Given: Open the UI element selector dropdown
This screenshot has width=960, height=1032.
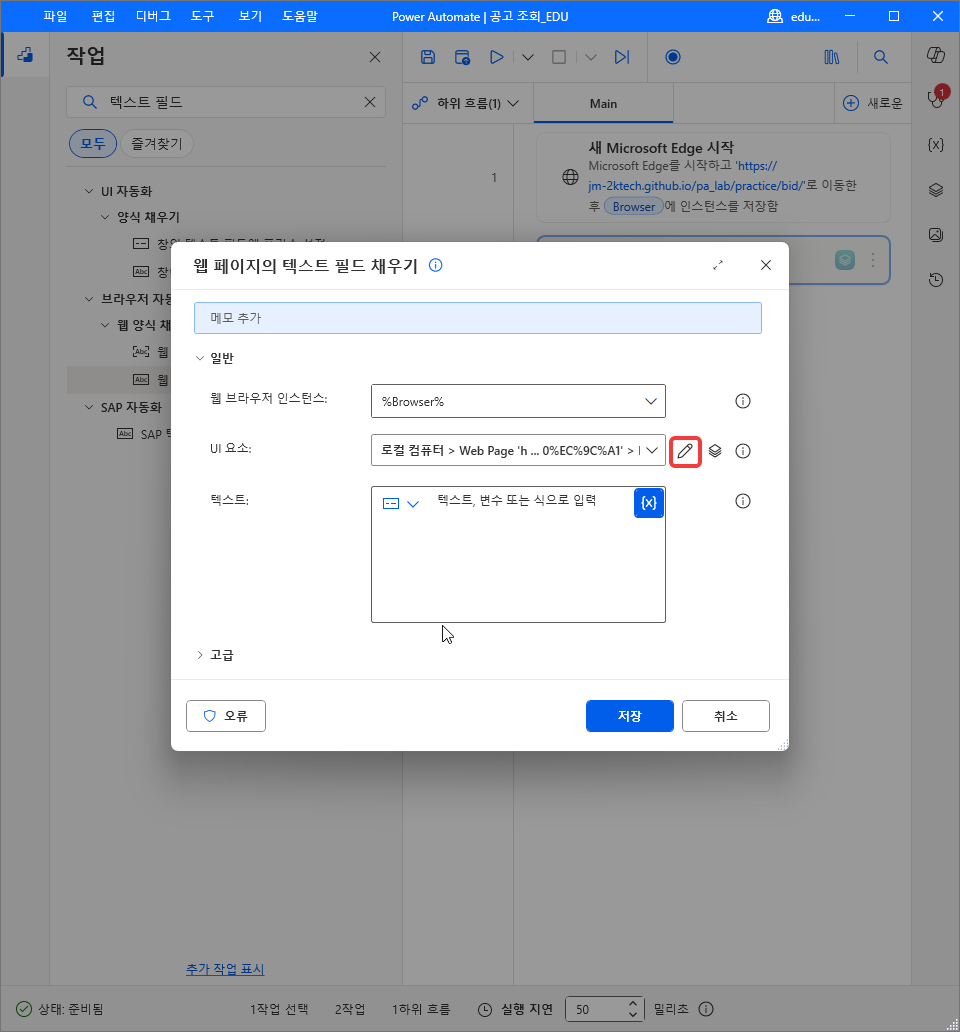Looking at the screenshot, I should (652, 451).
